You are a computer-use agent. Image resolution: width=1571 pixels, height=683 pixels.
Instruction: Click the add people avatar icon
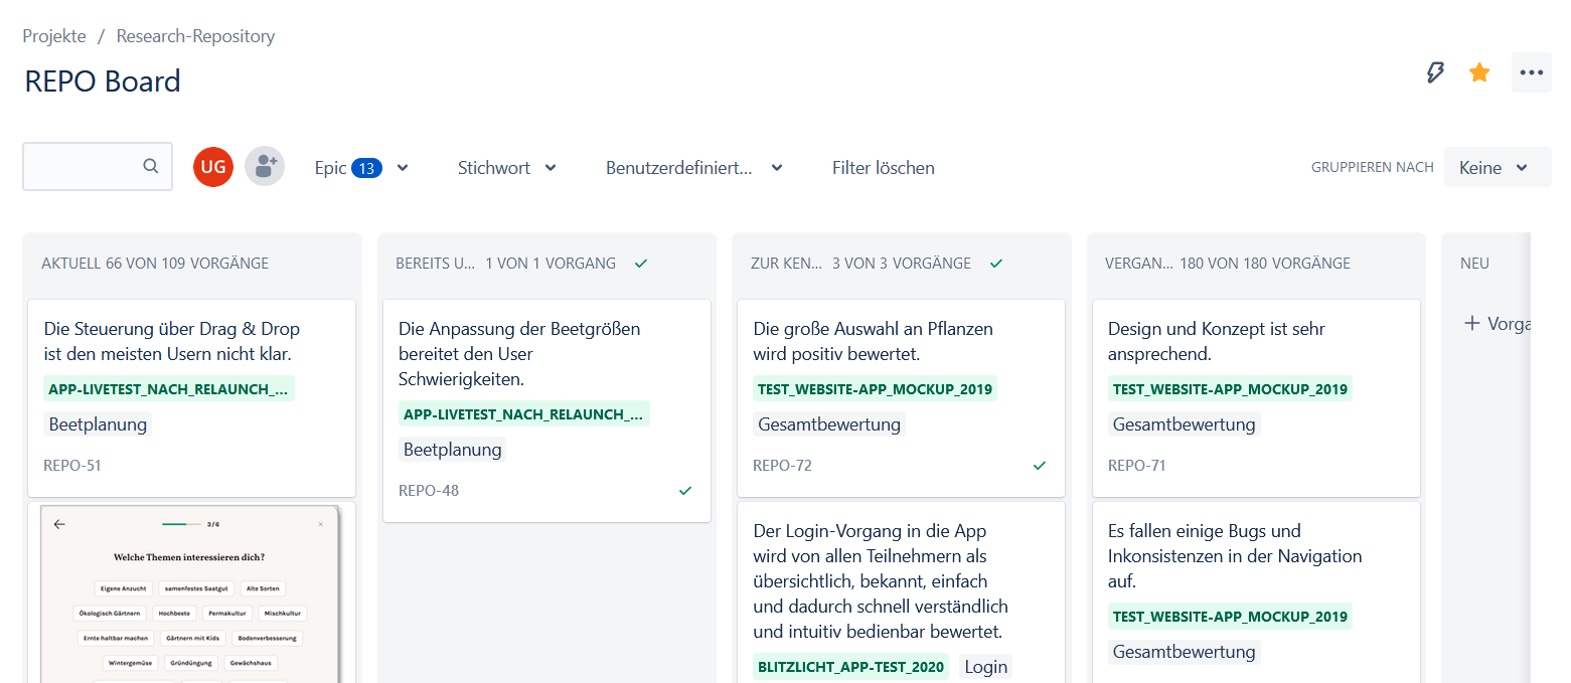(x=265, y=167)
